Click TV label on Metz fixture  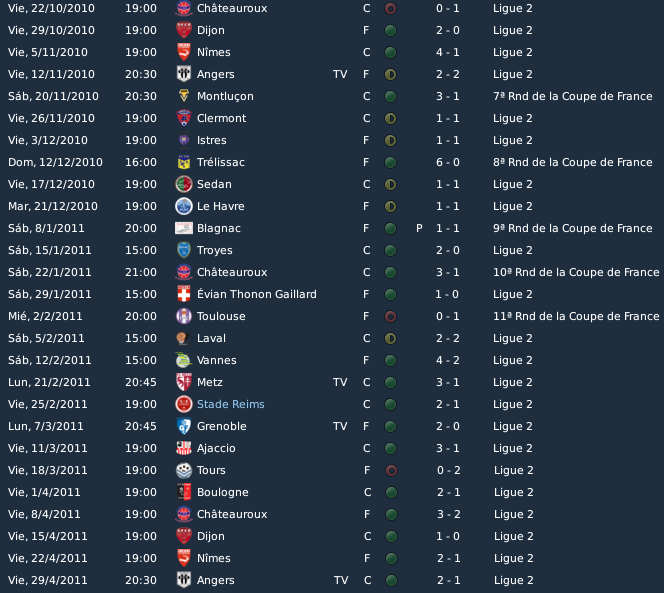pyautogui.click(x=340, y=382)
